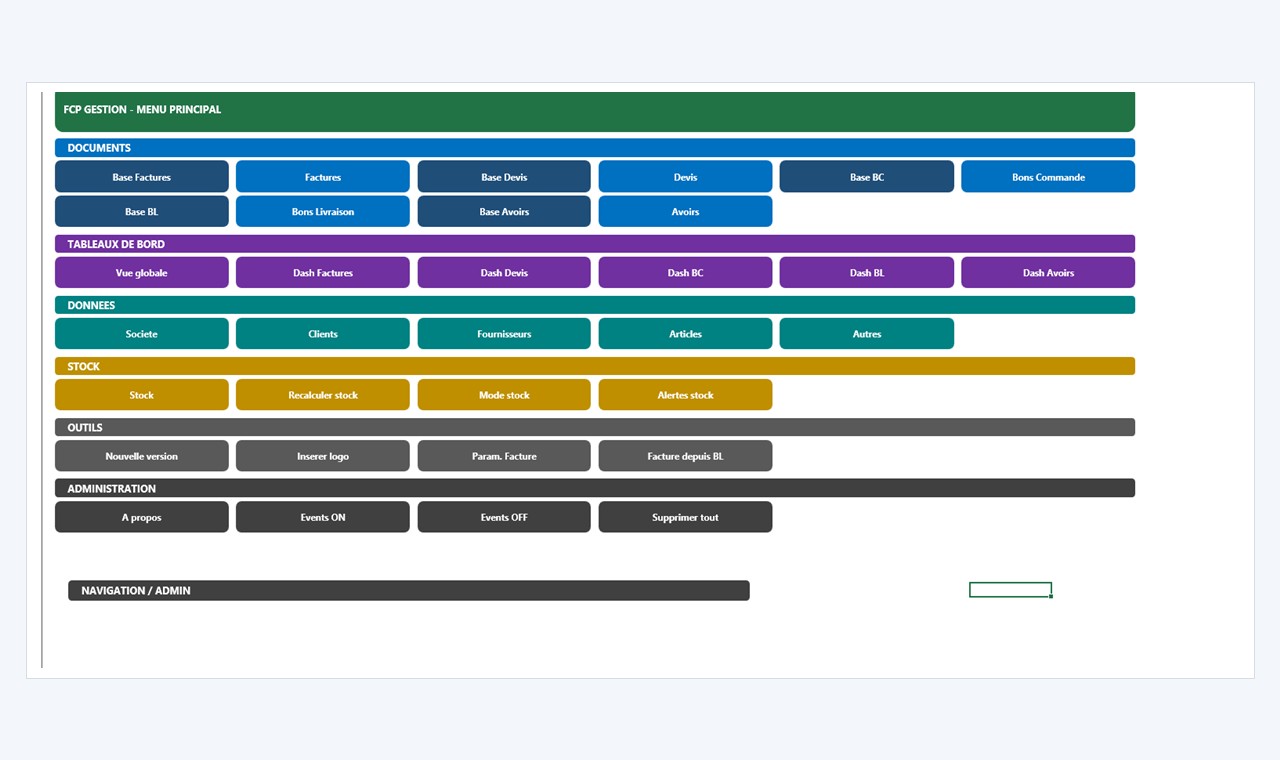Go to Clients data
This screenshot has width=1280, height=760.
click(323, 334)
